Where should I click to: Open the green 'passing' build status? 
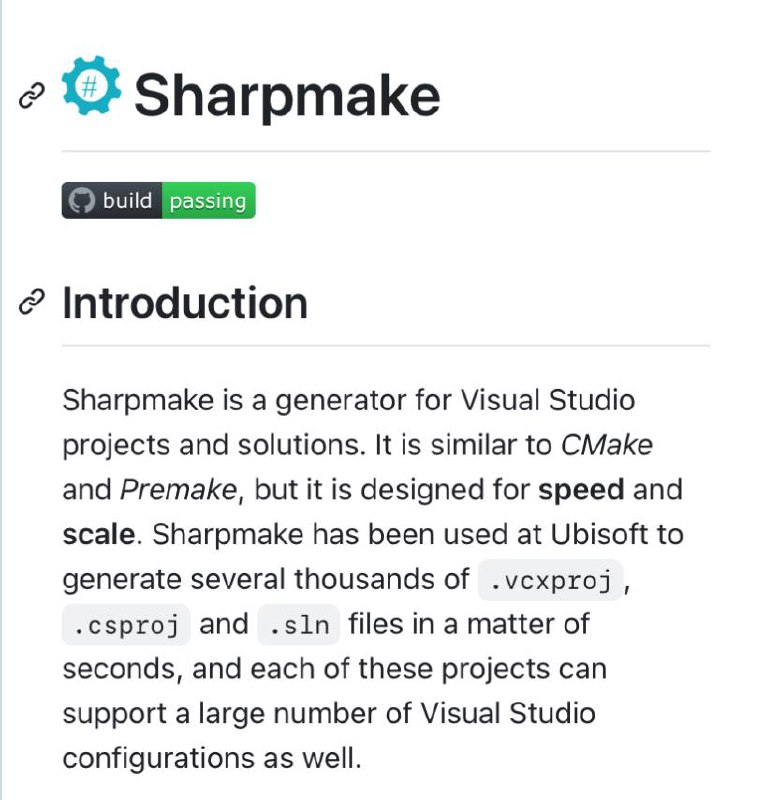tap(208, 201)
